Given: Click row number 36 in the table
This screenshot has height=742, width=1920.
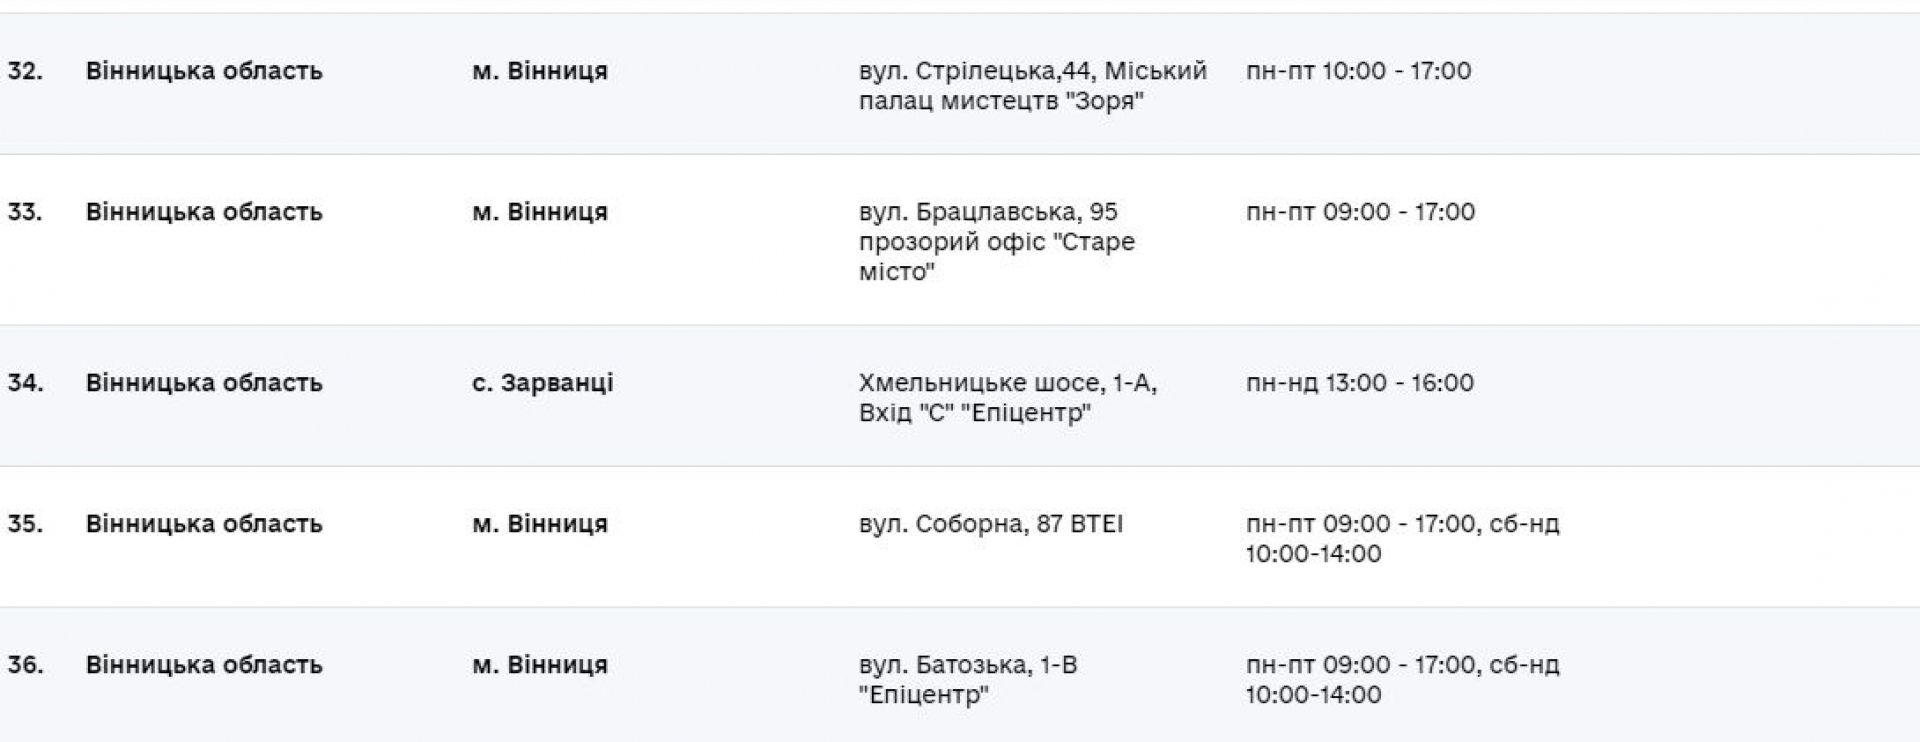Looking at the screenshot, I should pos(25,665).
